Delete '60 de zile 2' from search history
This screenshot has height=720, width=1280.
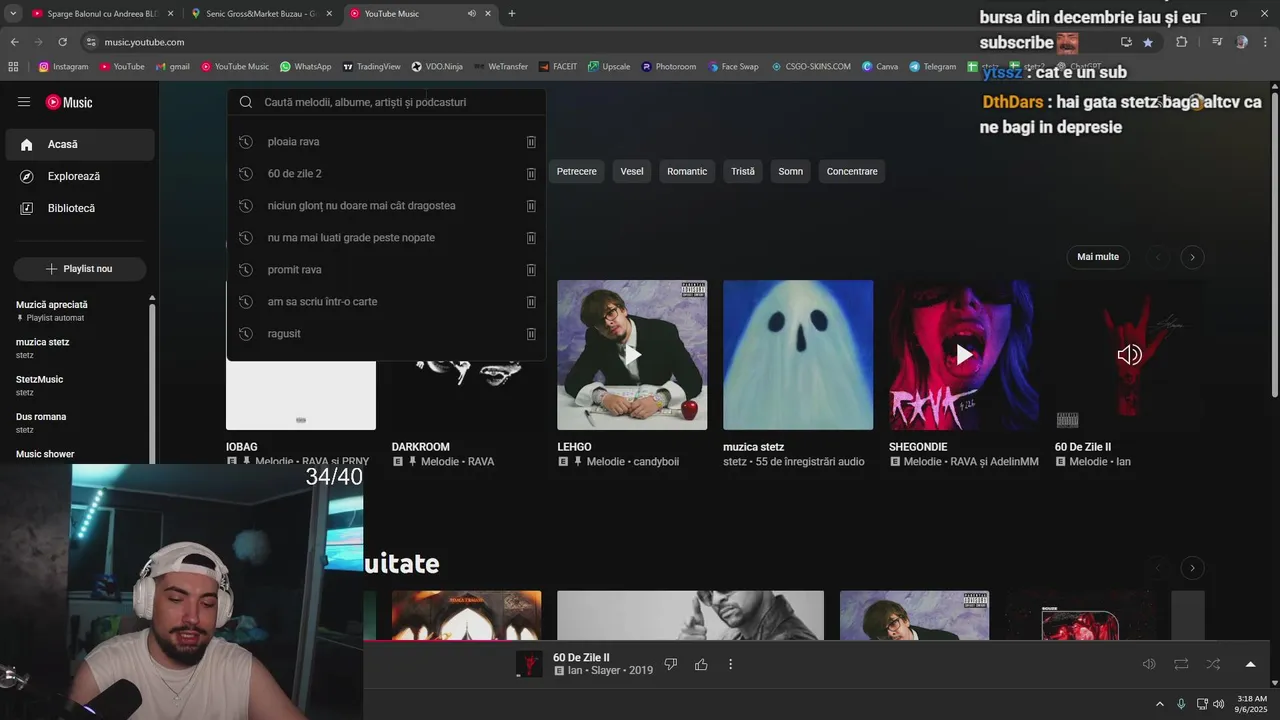click(x=531, y=174)
